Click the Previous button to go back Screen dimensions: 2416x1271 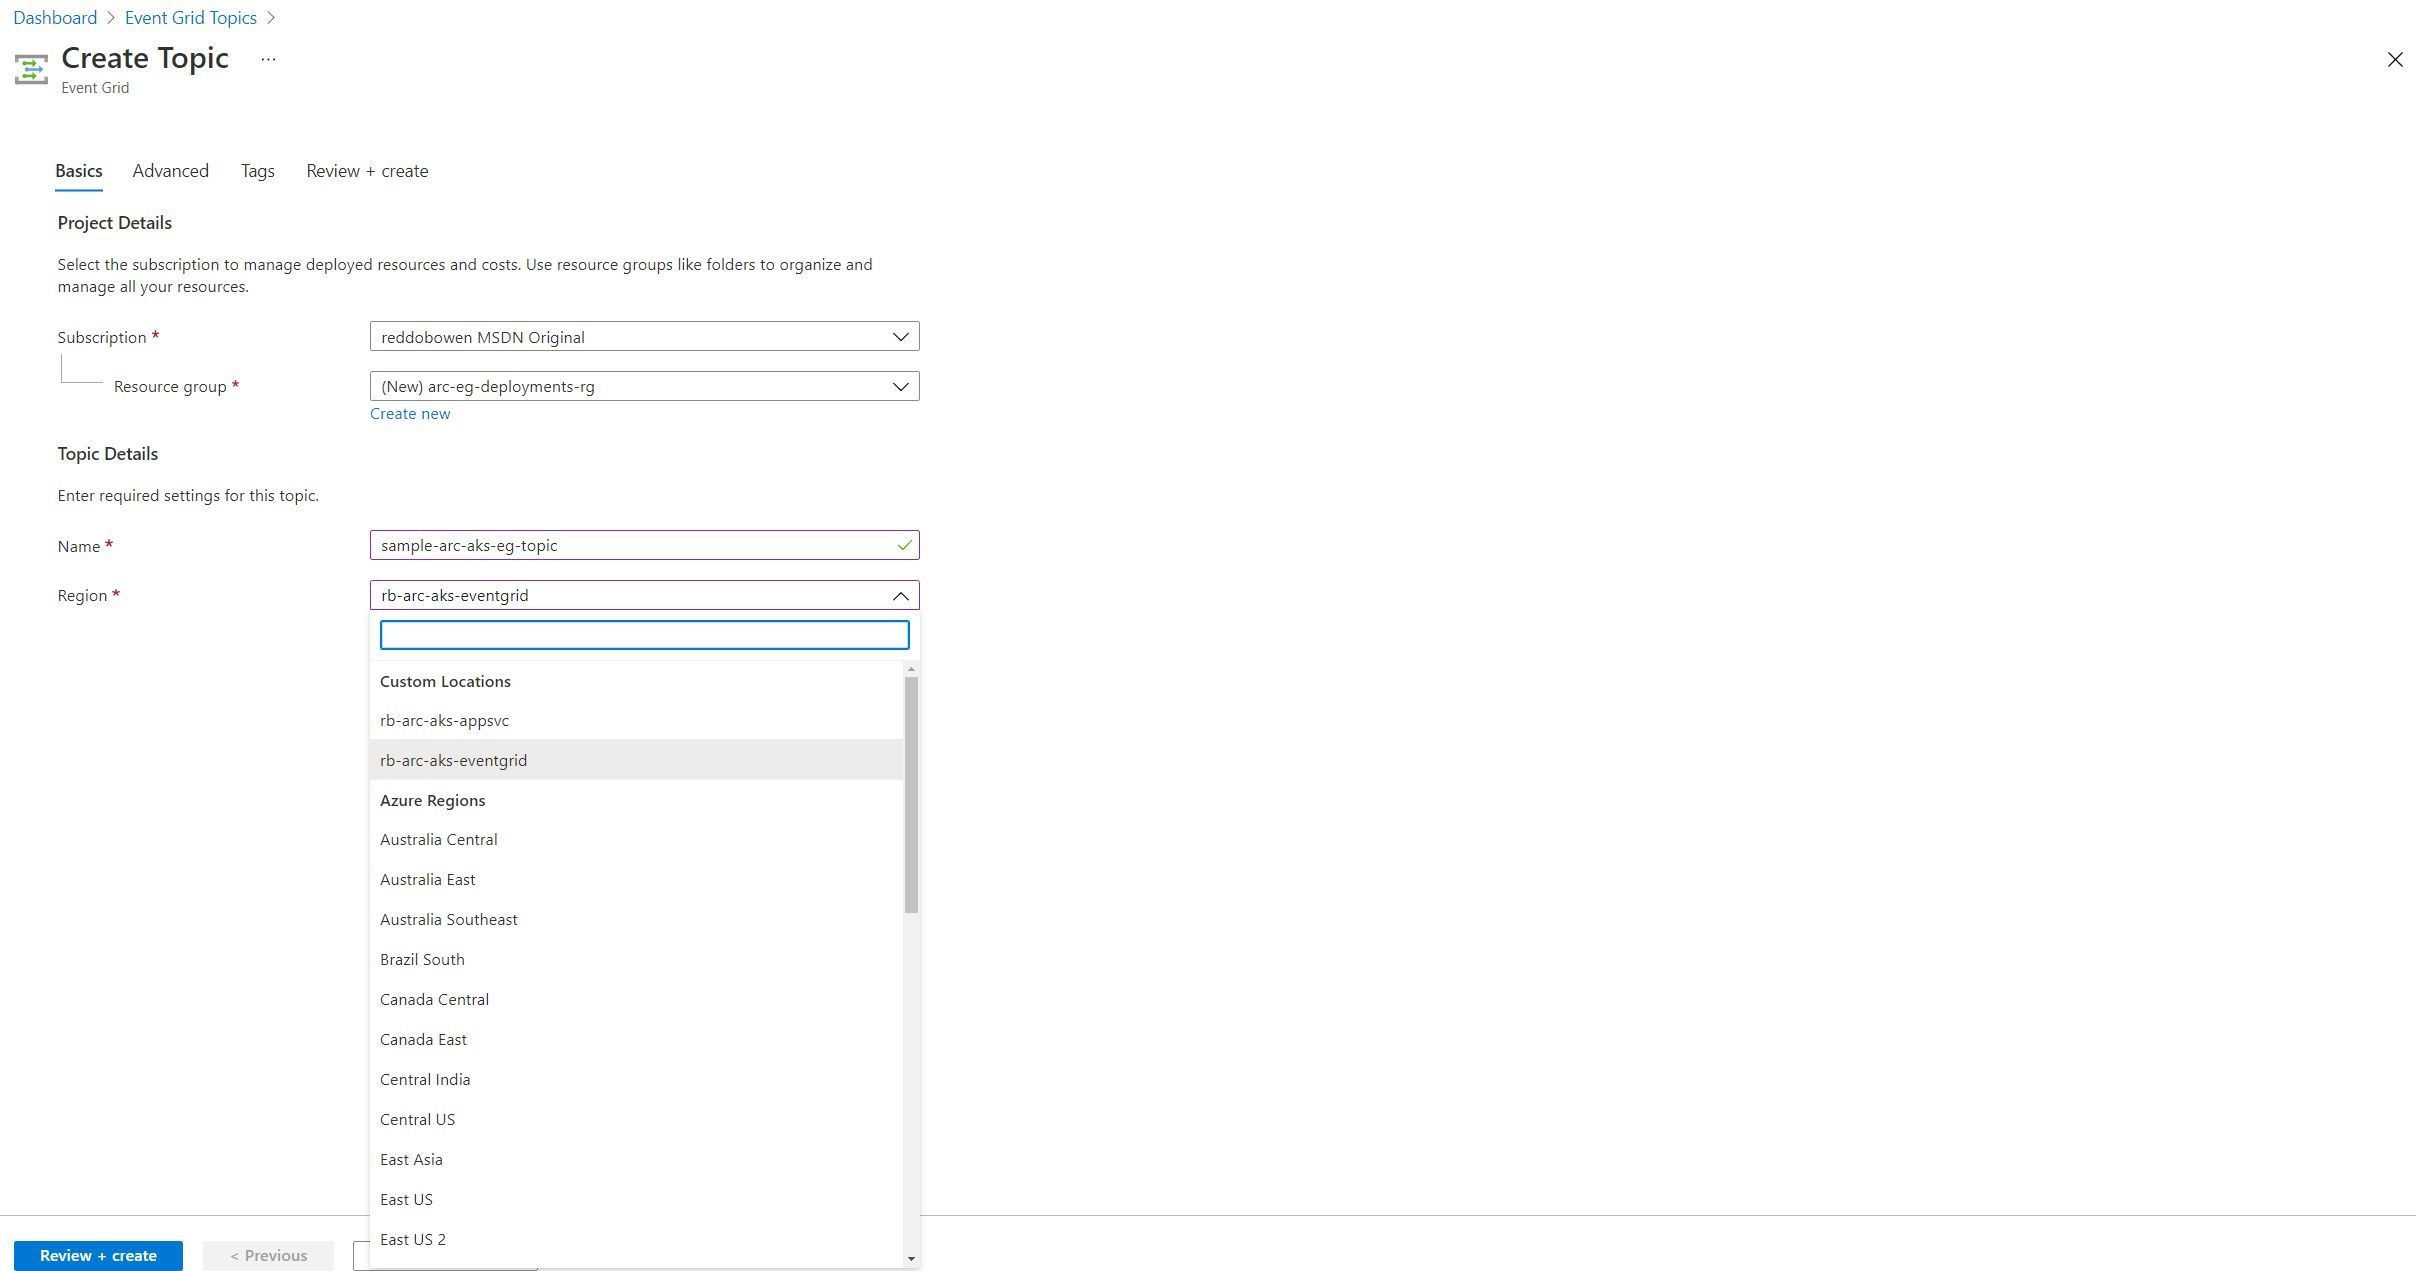[x=268, y=1255]
